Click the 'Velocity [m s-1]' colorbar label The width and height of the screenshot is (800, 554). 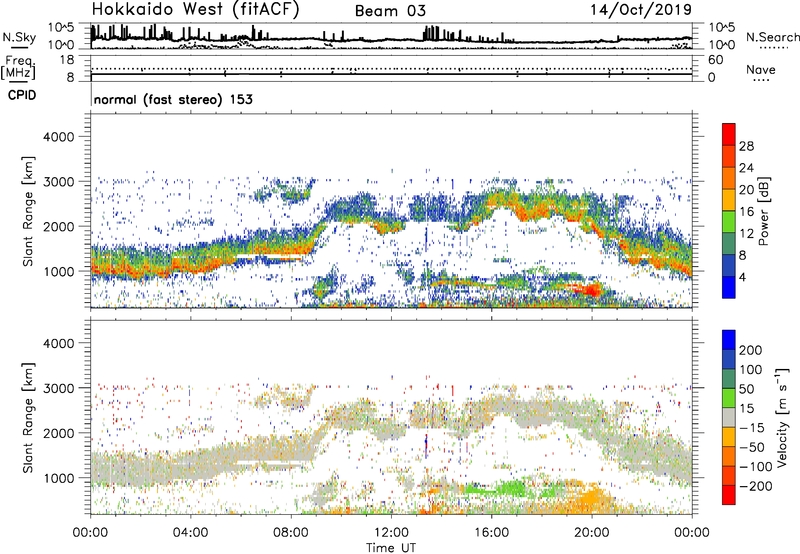coord(781,417)
